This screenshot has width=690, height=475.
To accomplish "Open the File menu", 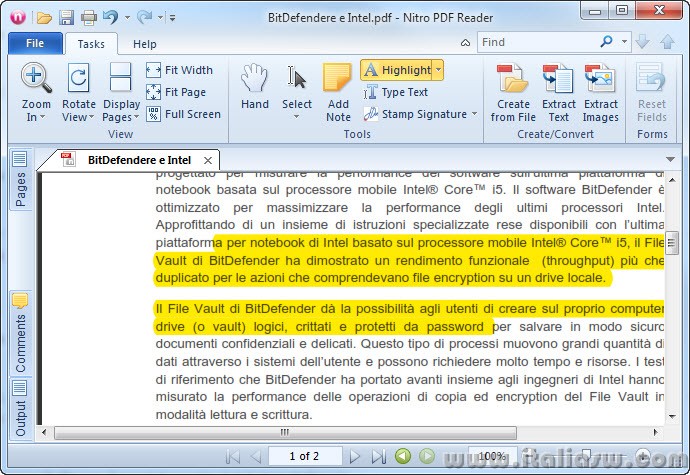I will 35,43.
